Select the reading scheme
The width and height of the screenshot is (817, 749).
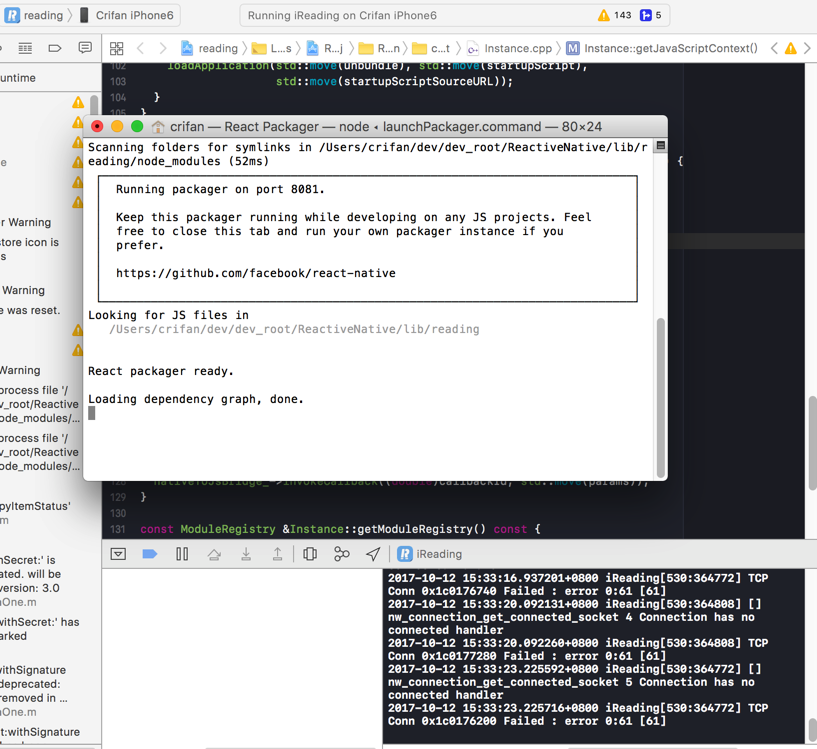pos(34,15)
